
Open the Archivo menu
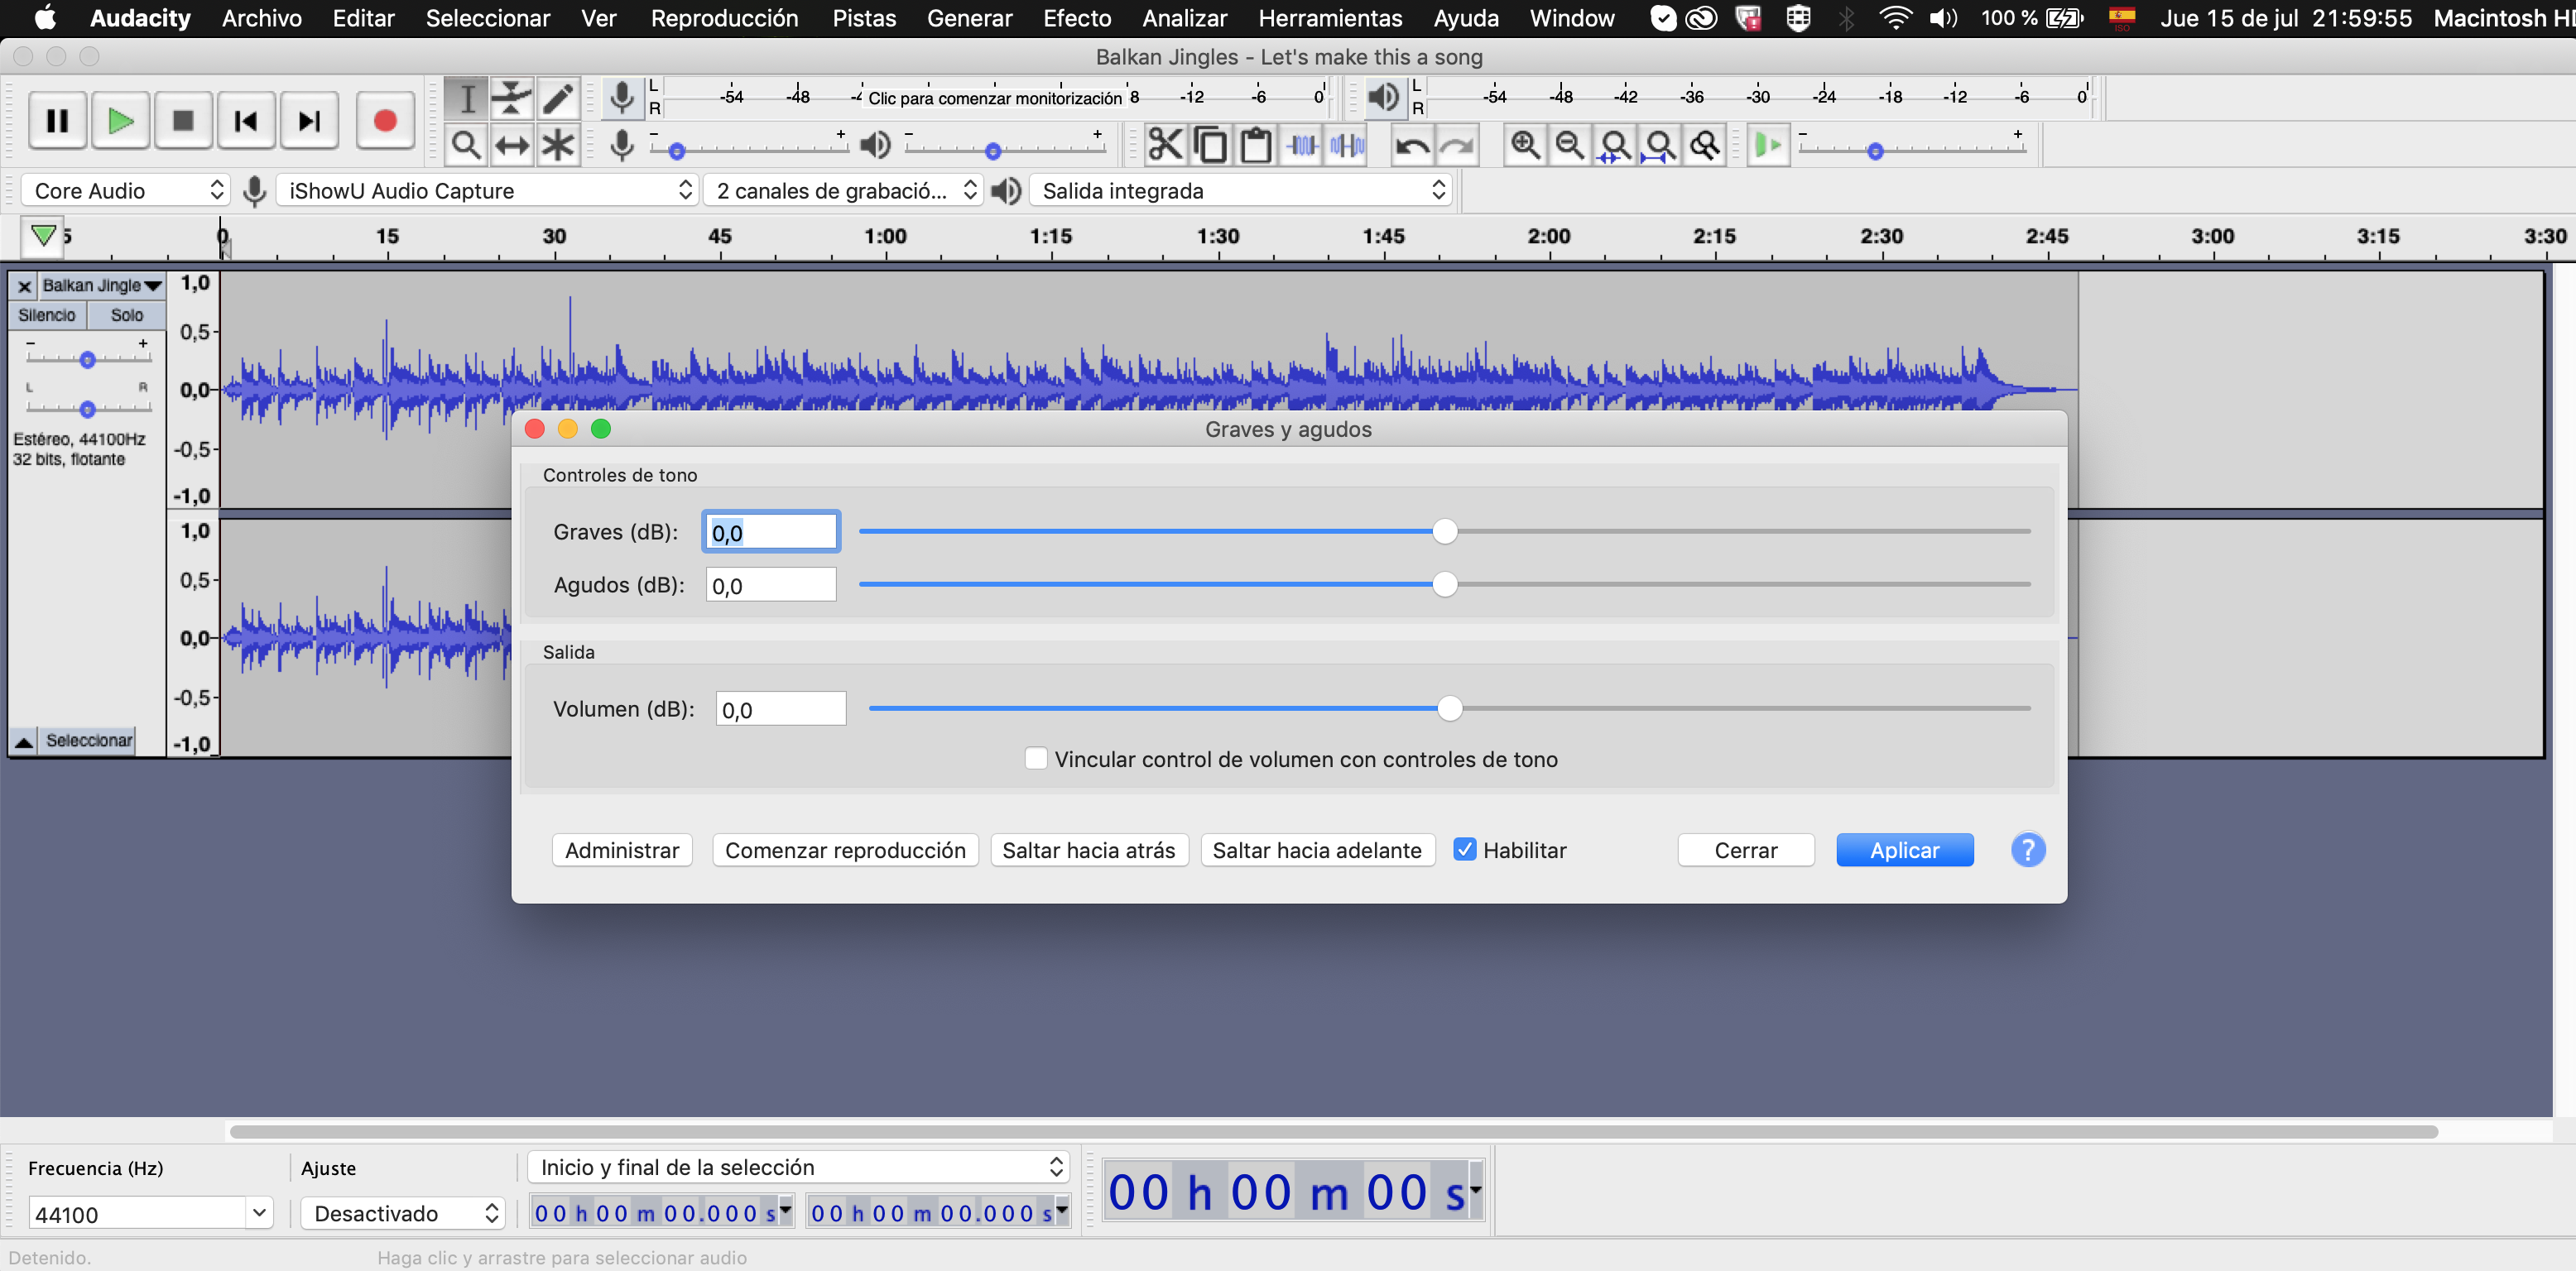(x=261, y=18)
